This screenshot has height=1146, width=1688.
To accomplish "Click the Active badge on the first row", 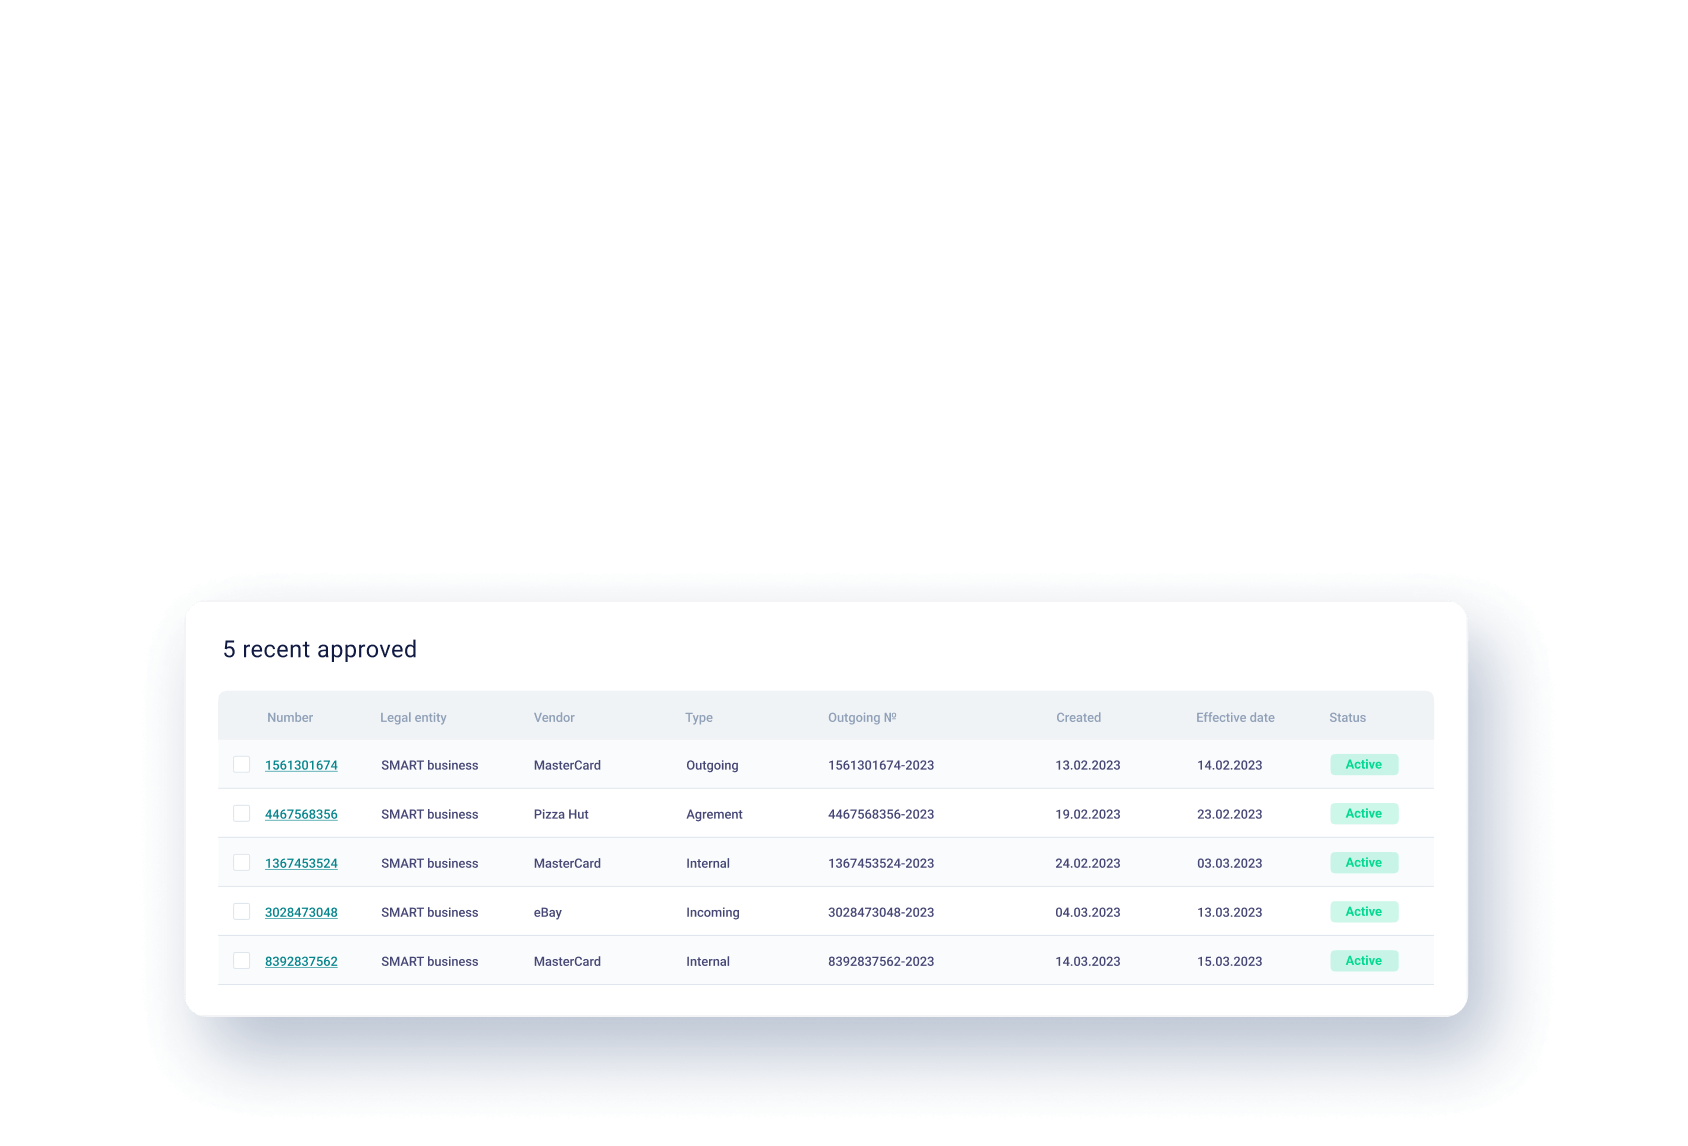I will 1364,764.
